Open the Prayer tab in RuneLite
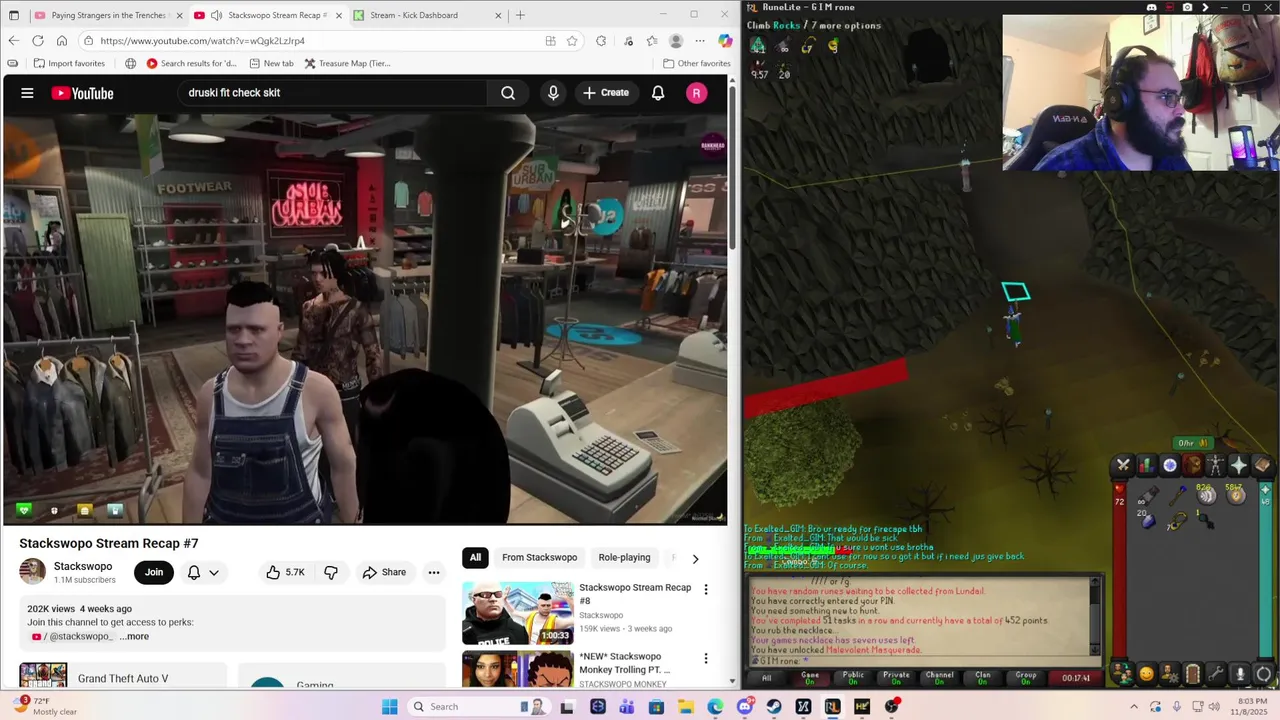This screenshot has height=720, width=1280. [x=1239, y=465]
